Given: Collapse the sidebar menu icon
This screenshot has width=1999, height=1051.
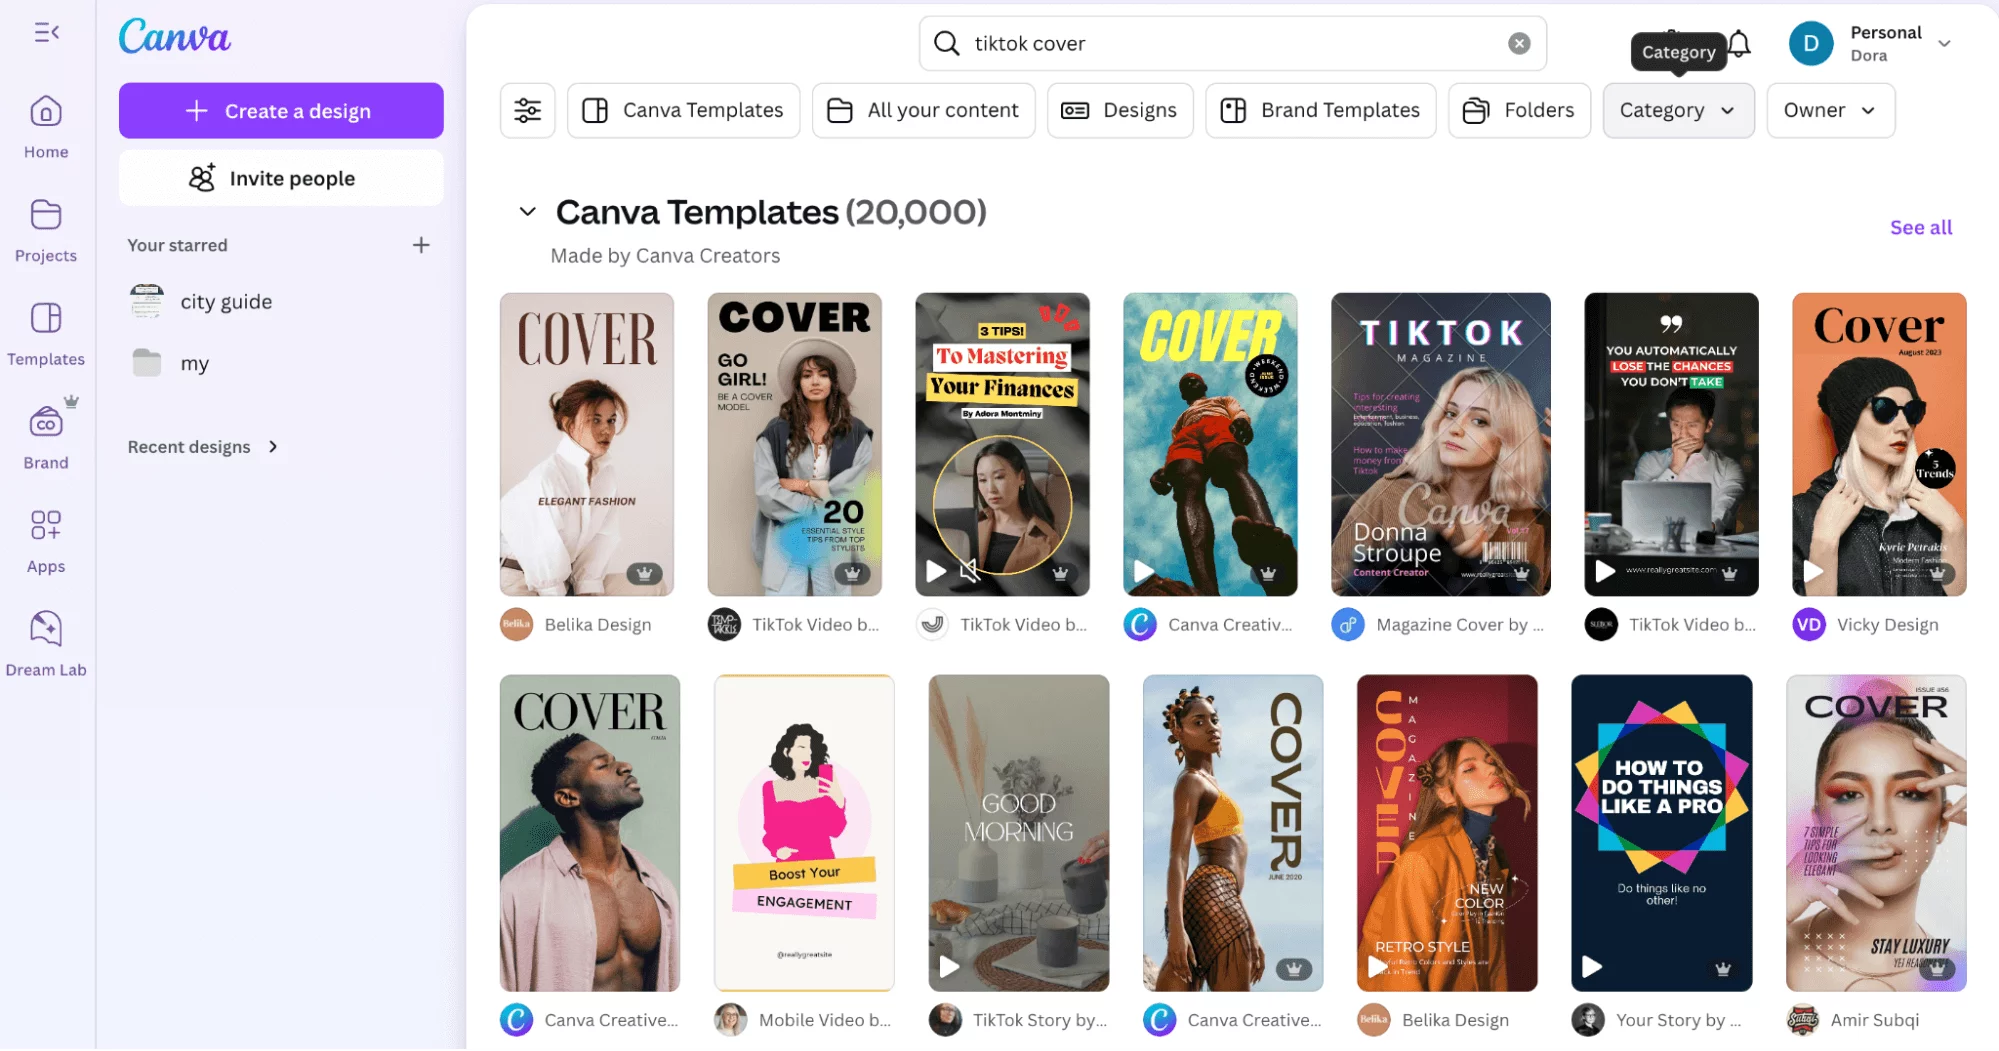Looking at the screenshot, I should coord(46,33).
